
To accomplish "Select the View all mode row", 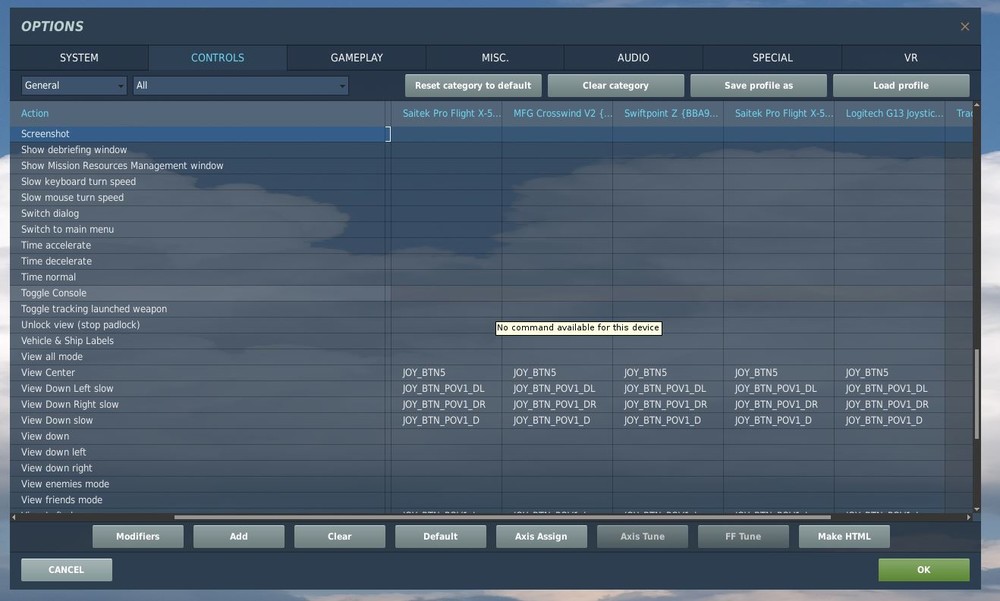I will click(x=197, y=357).
